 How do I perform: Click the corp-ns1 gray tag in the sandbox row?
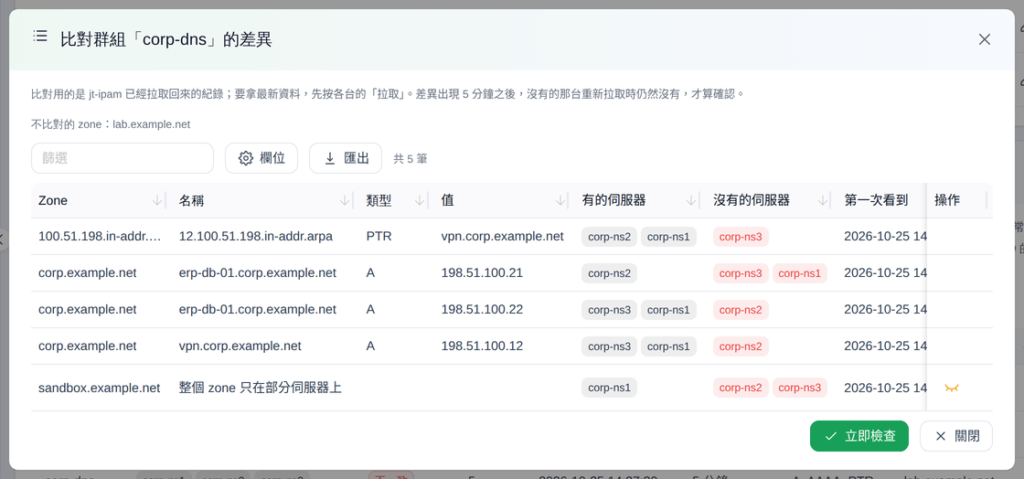609,388
